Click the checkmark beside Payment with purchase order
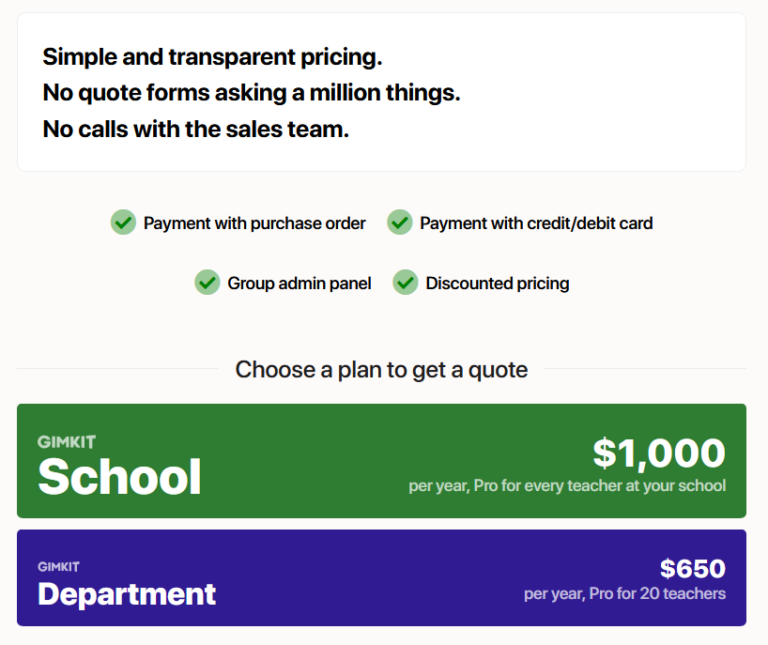The height and width of the screenshot is (645, 768). coord(123,223)
